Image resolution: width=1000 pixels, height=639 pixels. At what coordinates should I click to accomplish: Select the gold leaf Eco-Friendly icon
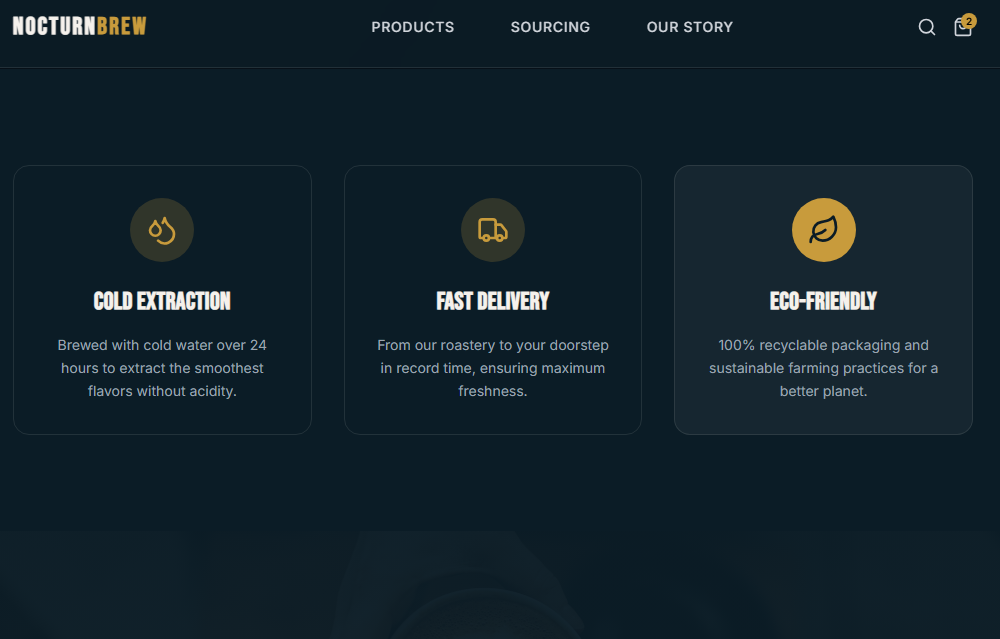click(823, 230)
